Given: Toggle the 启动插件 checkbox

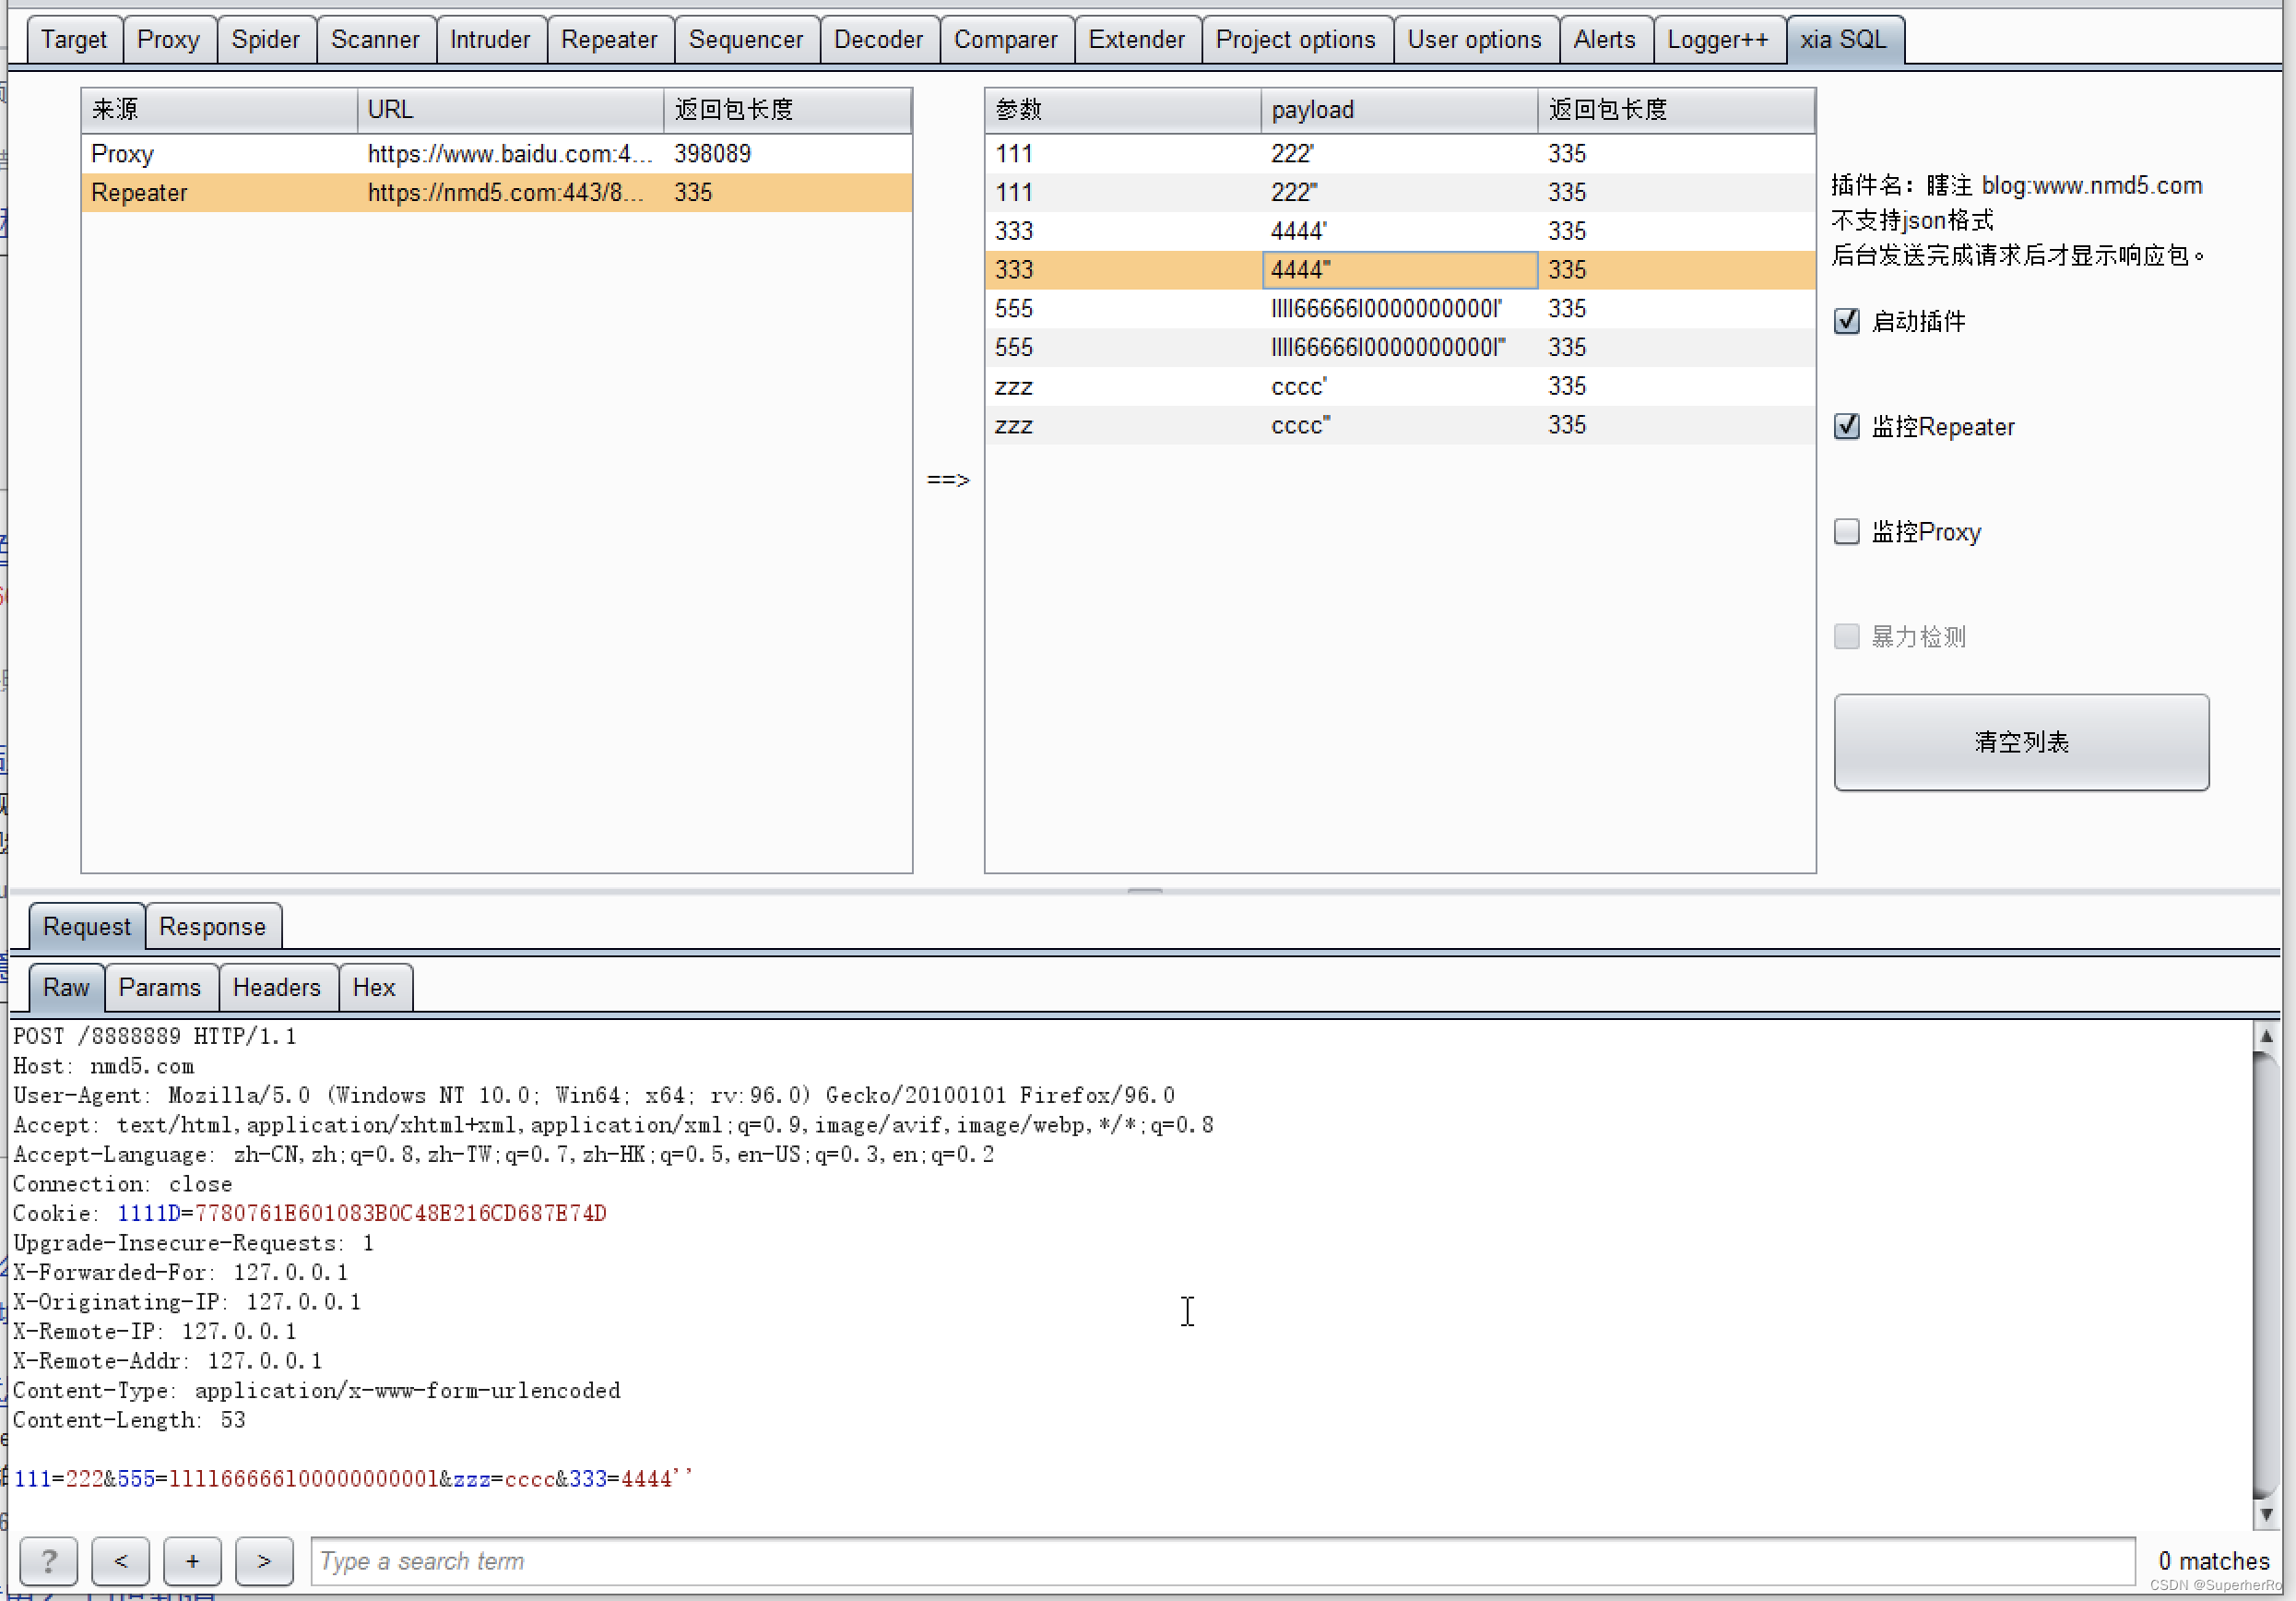Looking at the screenshot, I should (x=1846, y=321).
